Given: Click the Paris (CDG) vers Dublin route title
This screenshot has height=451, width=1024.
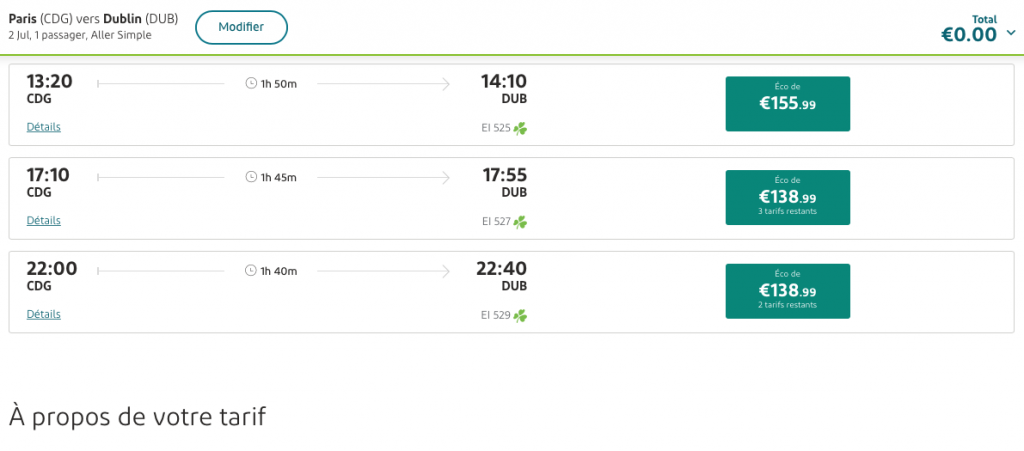Looking at the screenshot, I should point(93,18).
